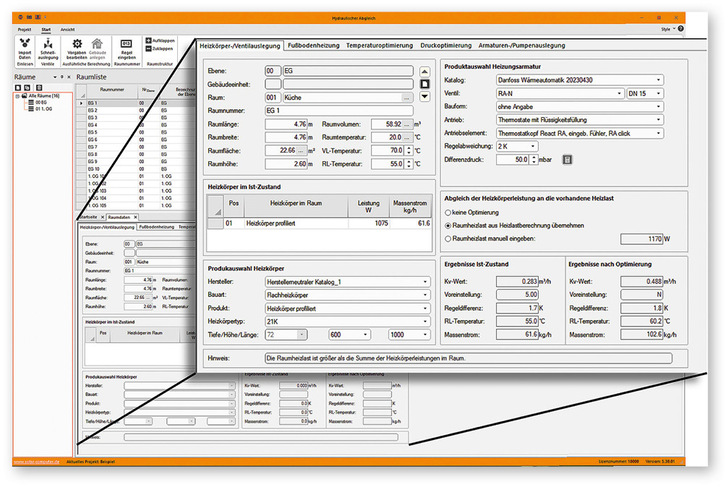Choose 'Raumheizlast manuell eingeben' radio button
Viewport: 728px width, 487px height.
coord(447,239)
